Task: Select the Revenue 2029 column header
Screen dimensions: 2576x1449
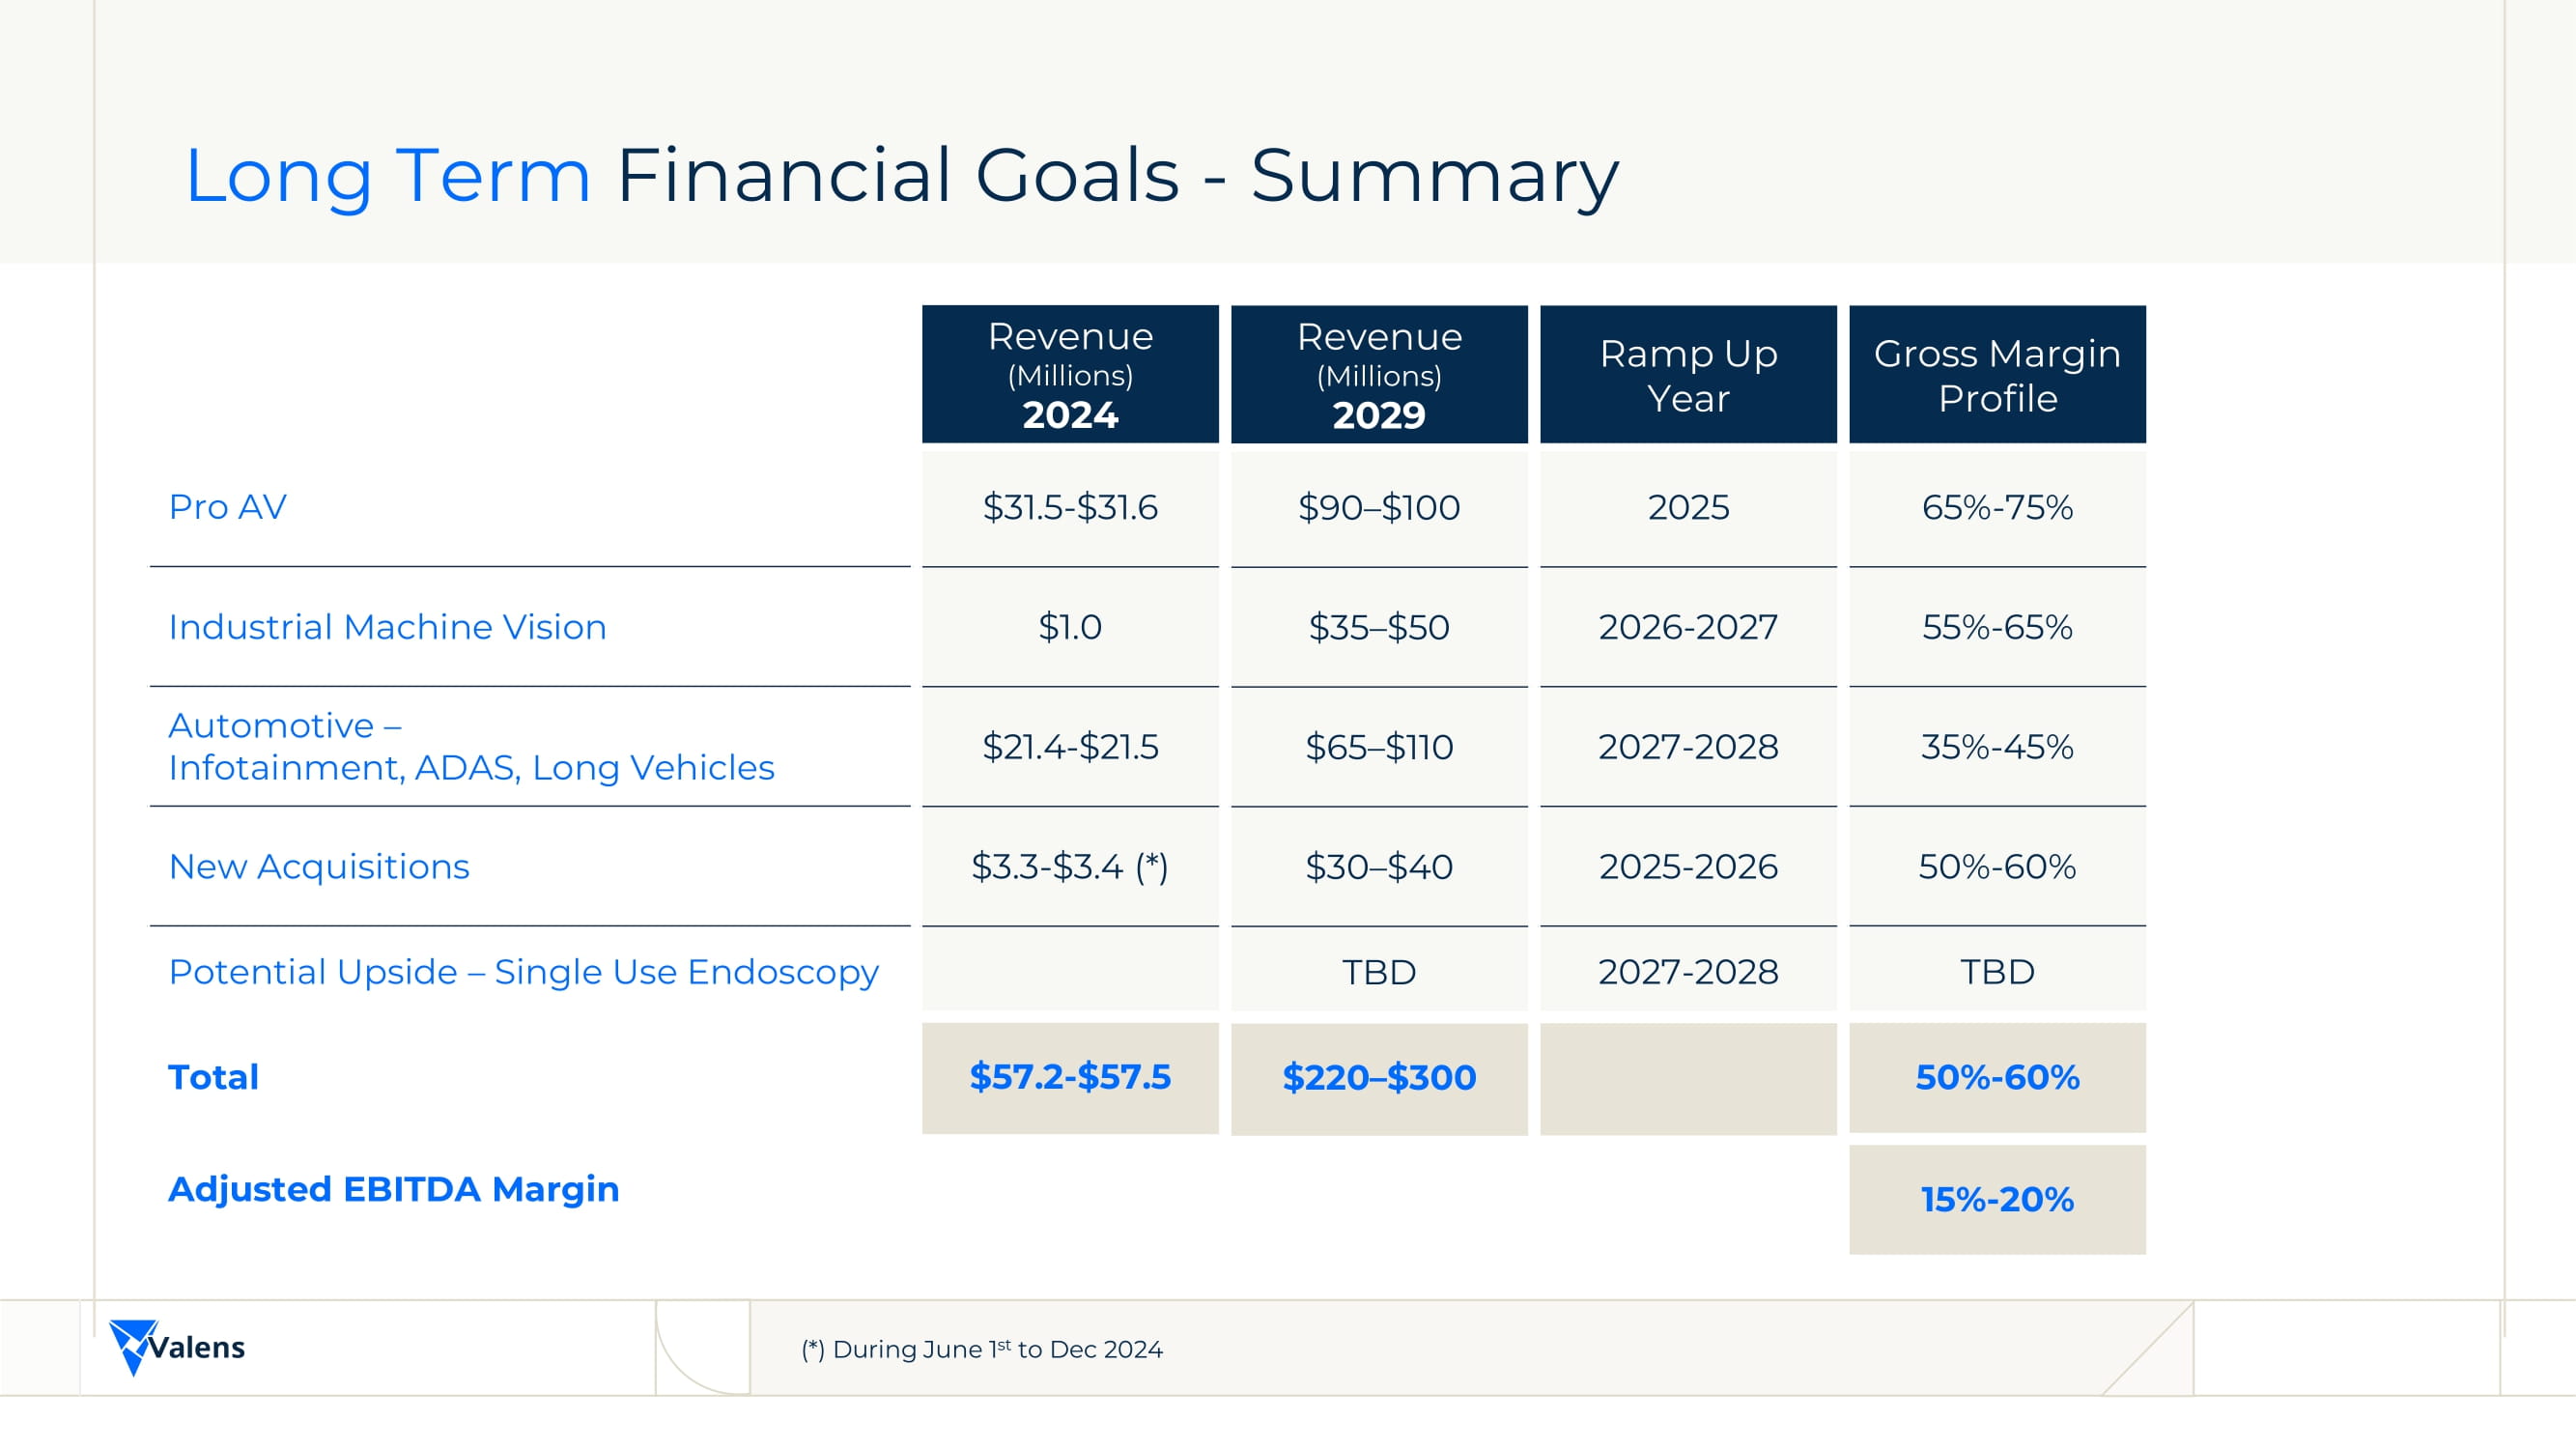Action: [x=1379, y=374]
